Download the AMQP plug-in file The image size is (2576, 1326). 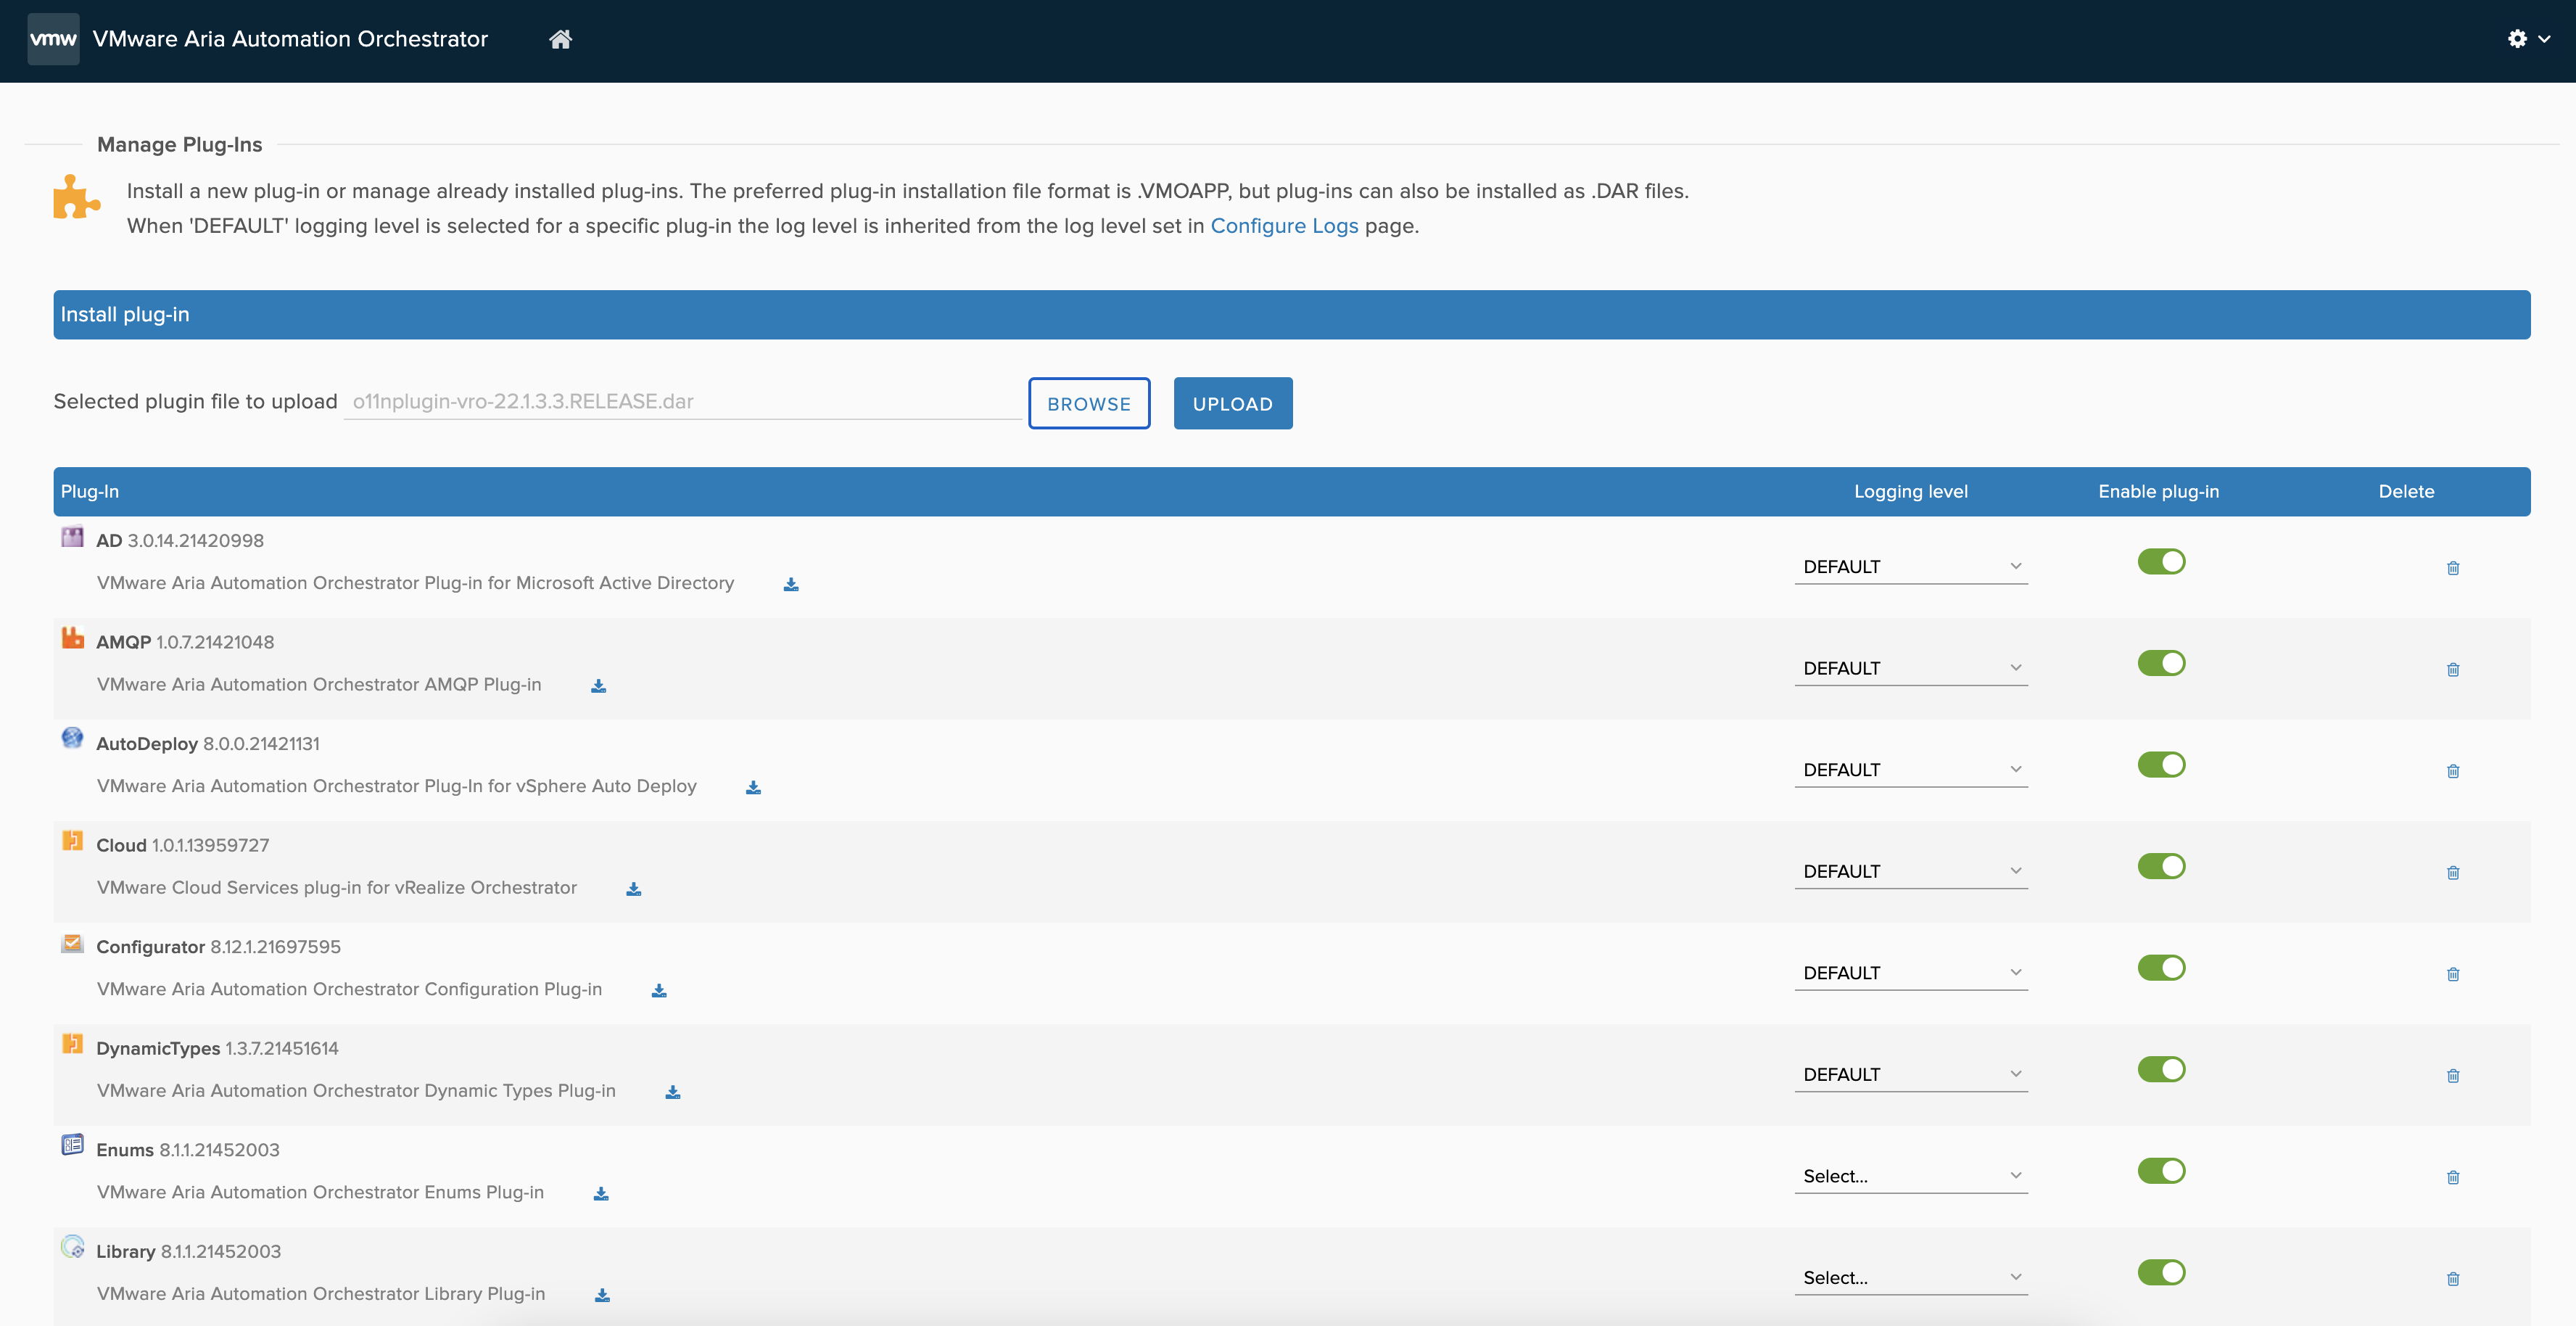598,686
